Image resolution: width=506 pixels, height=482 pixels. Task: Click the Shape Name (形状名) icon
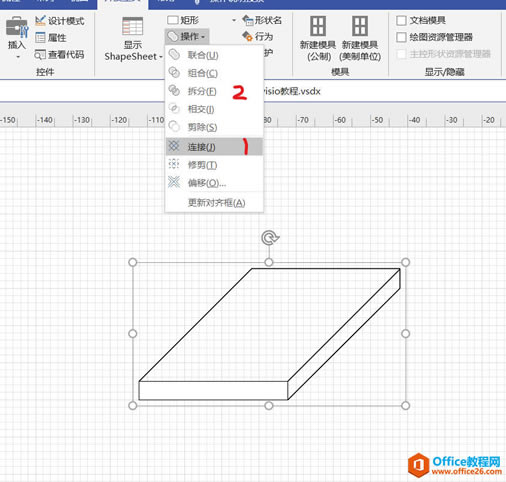247,20
